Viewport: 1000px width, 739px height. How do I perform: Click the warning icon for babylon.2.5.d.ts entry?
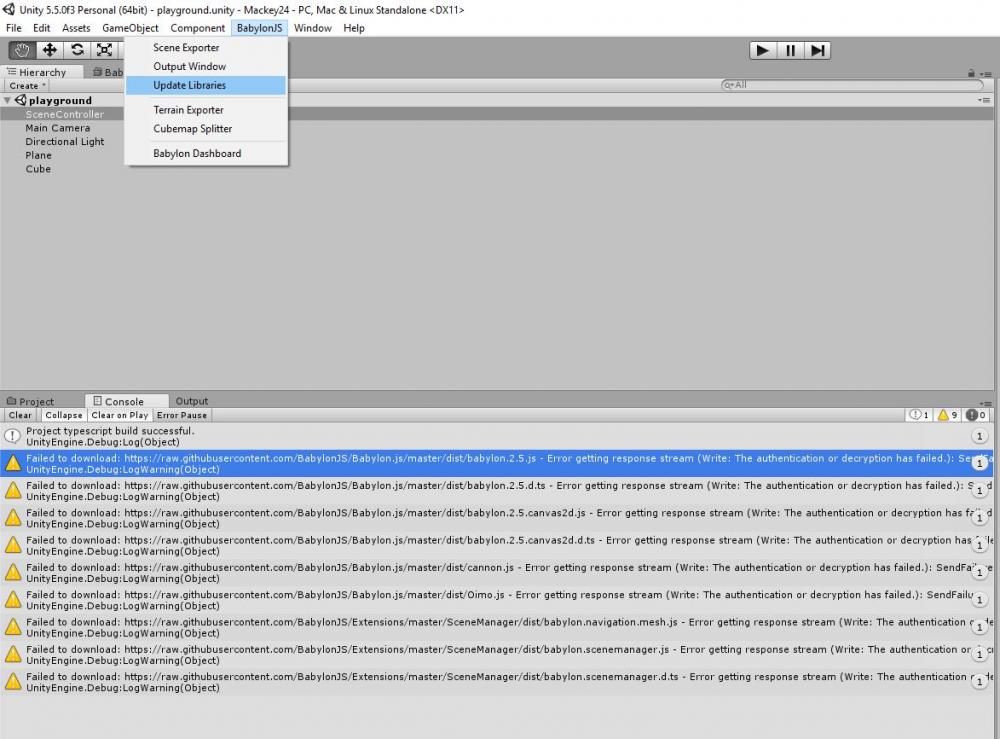13,491
